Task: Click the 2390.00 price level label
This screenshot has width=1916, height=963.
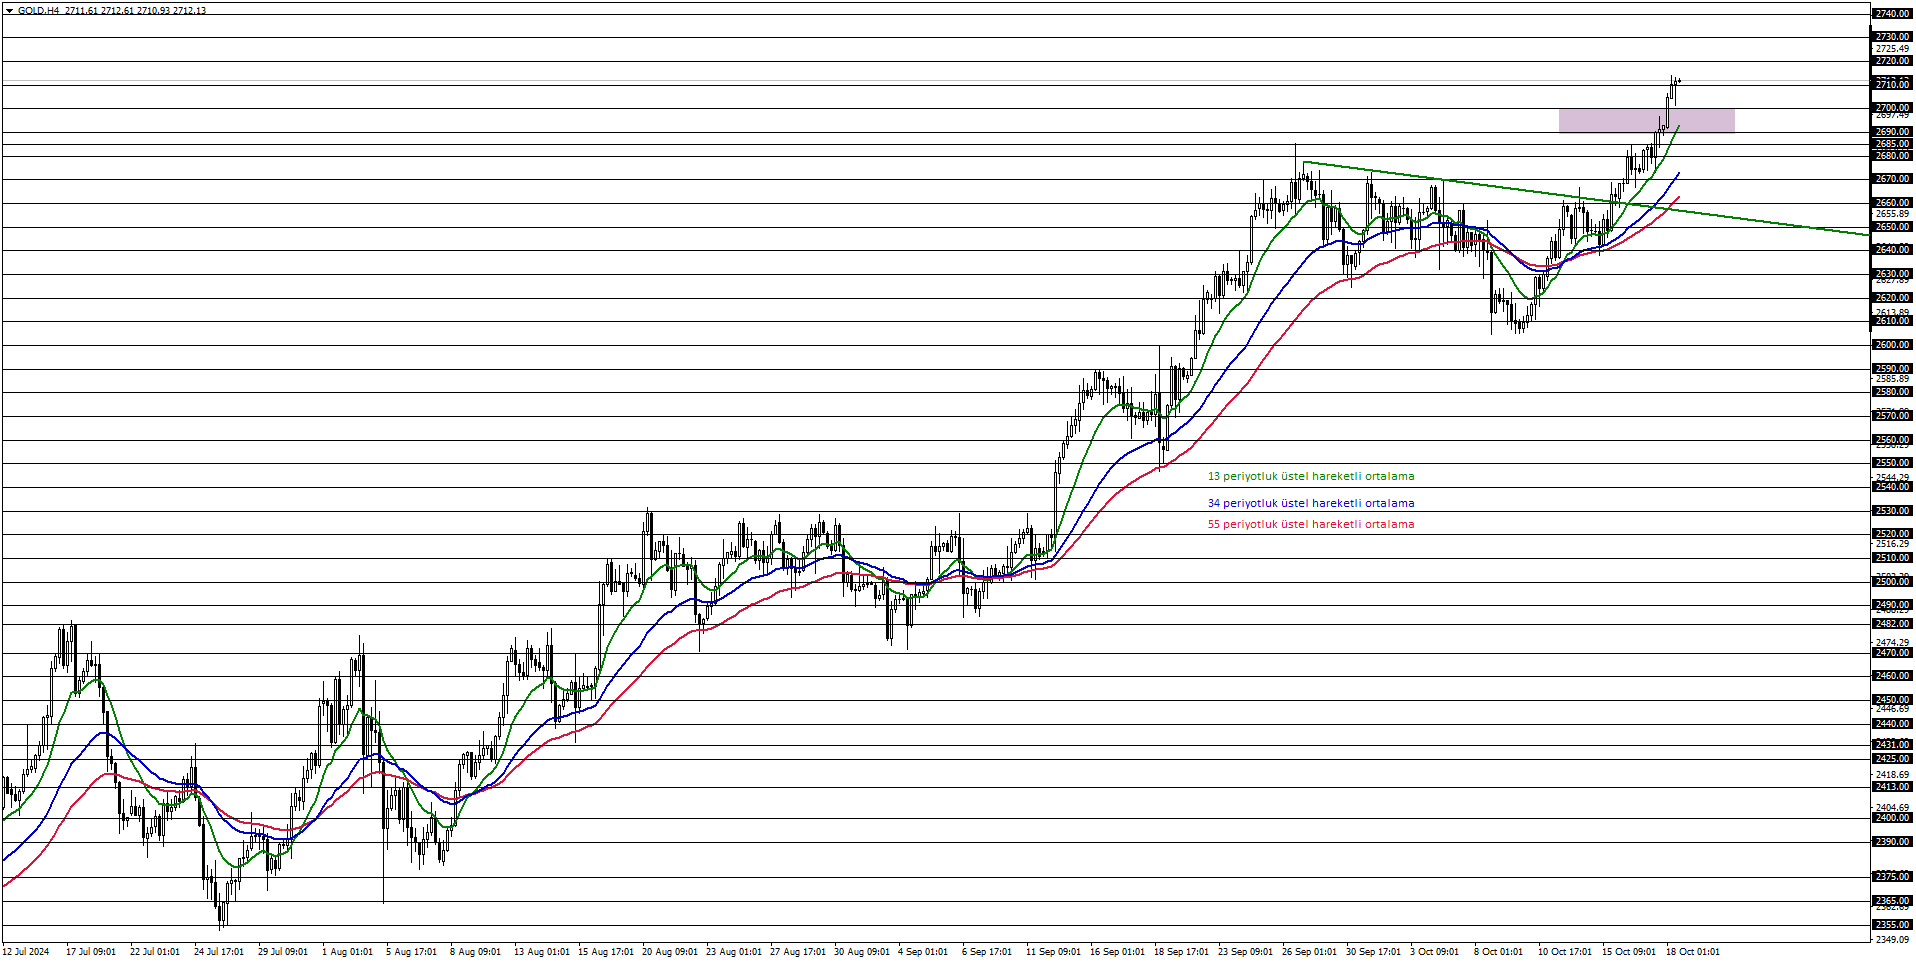Action: pos(1892,842)
